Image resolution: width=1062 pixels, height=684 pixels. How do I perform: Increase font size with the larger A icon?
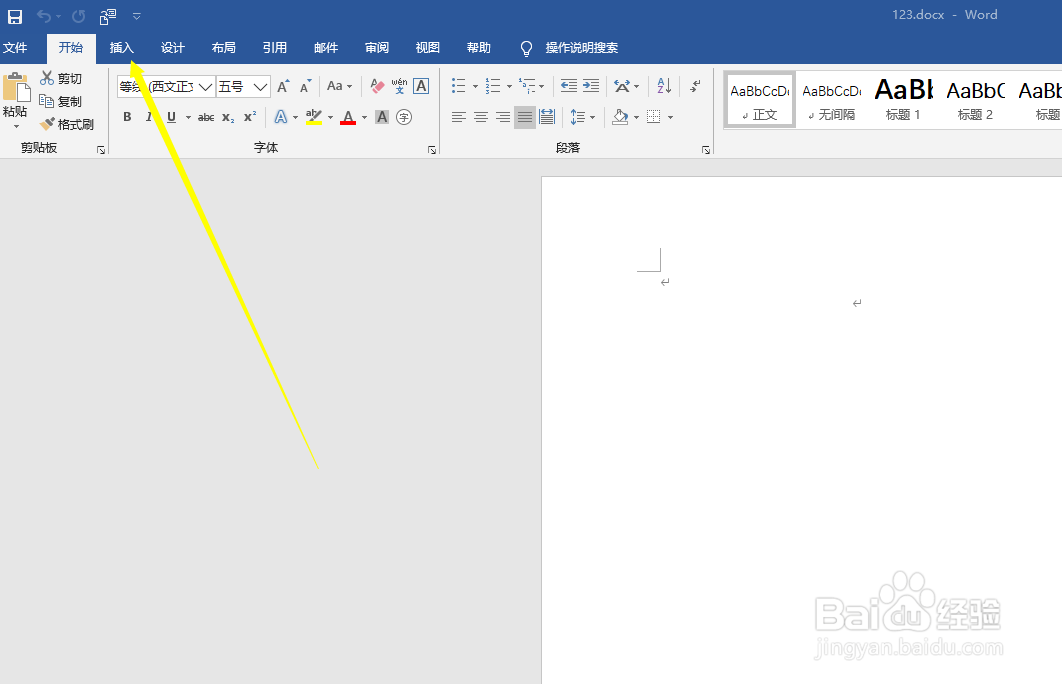click(x=283, y=86)
